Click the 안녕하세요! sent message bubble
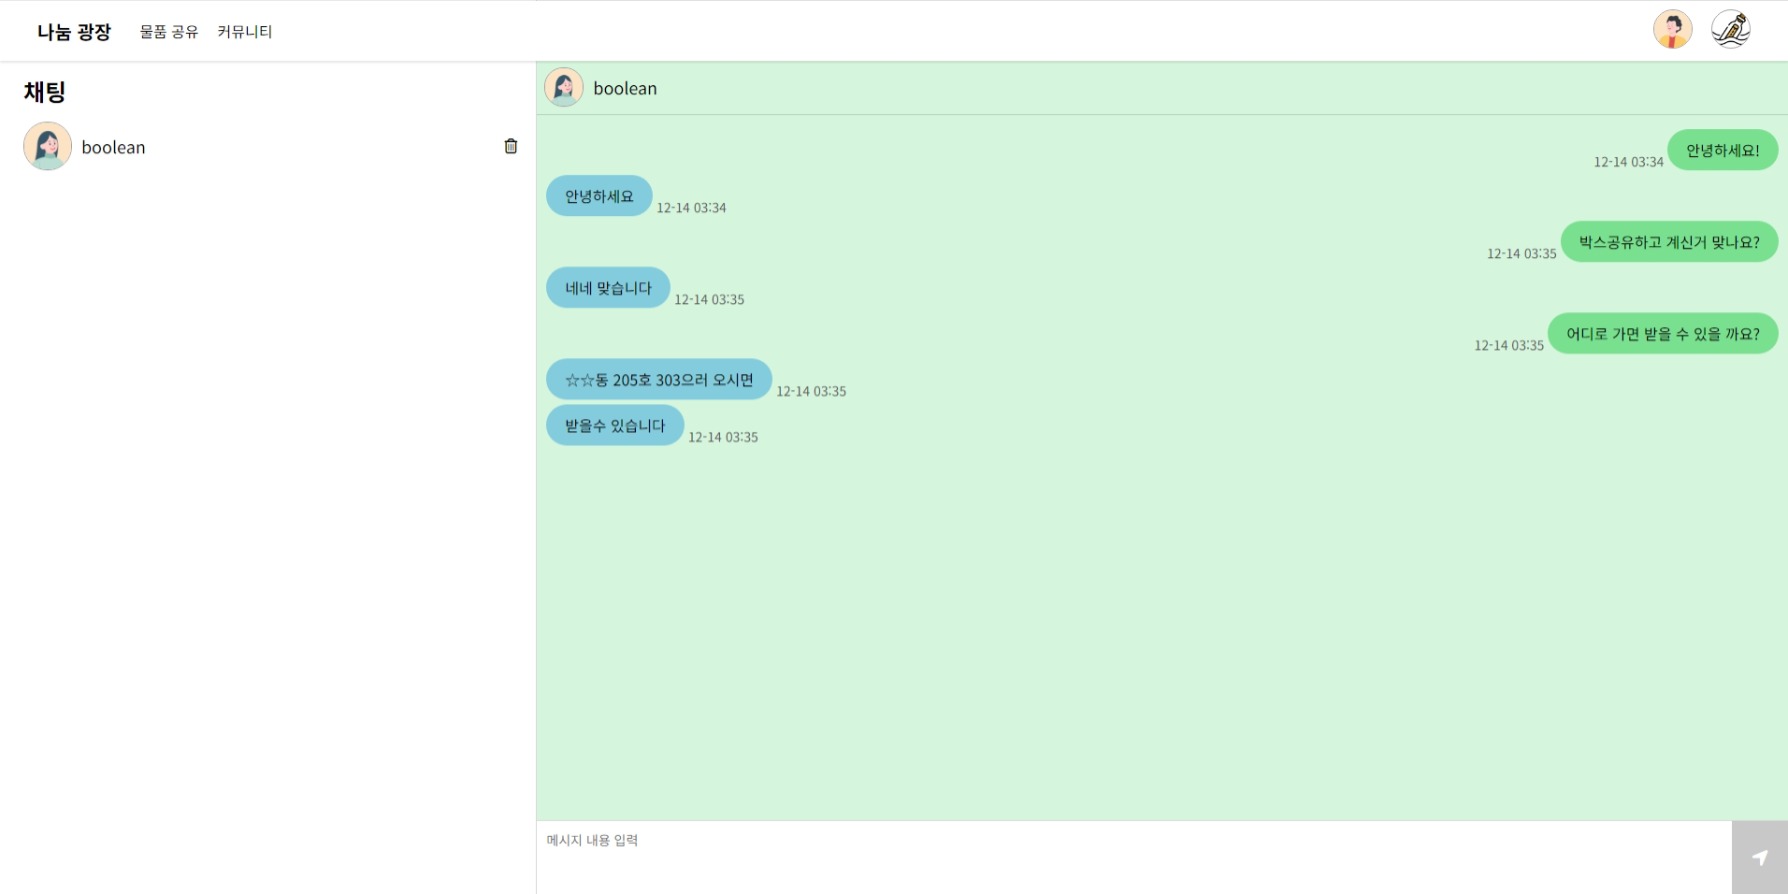Screen dimensions: 1788x894 1723,150
